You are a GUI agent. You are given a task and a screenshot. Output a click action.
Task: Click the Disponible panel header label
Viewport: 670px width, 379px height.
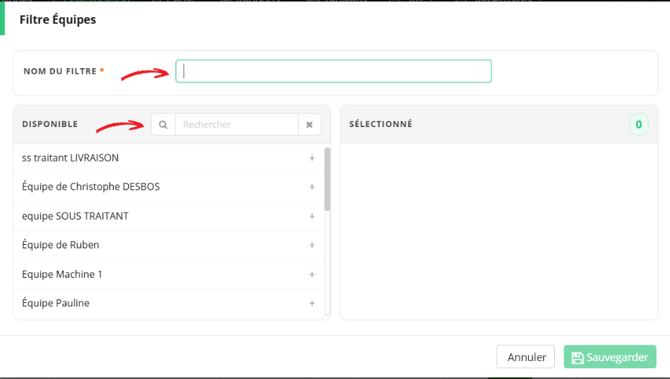click(x=50, y=124)
